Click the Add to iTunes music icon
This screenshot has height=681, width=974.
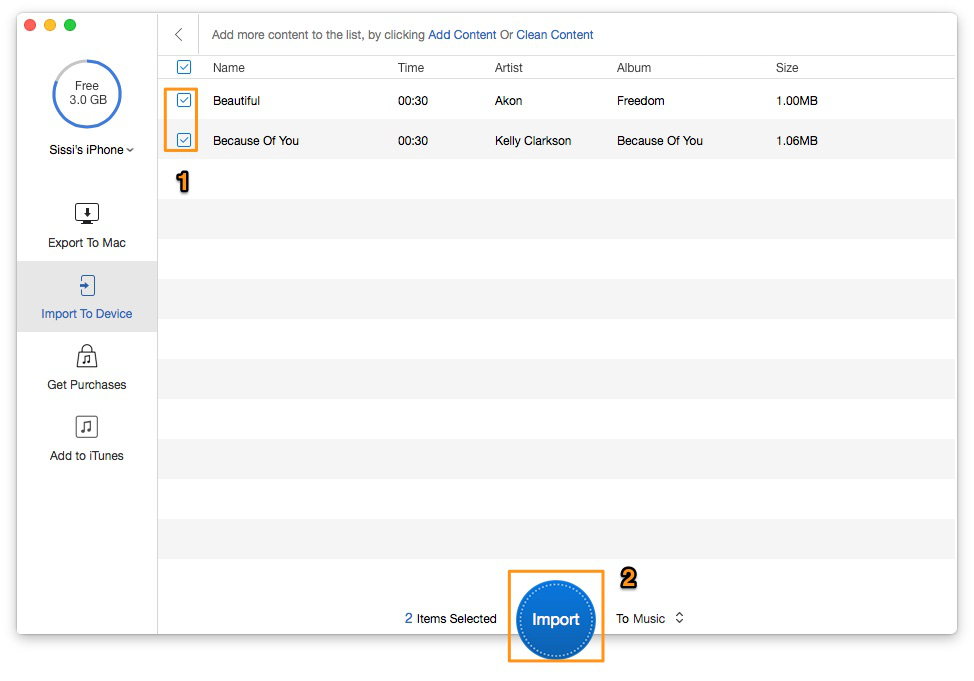87,427
